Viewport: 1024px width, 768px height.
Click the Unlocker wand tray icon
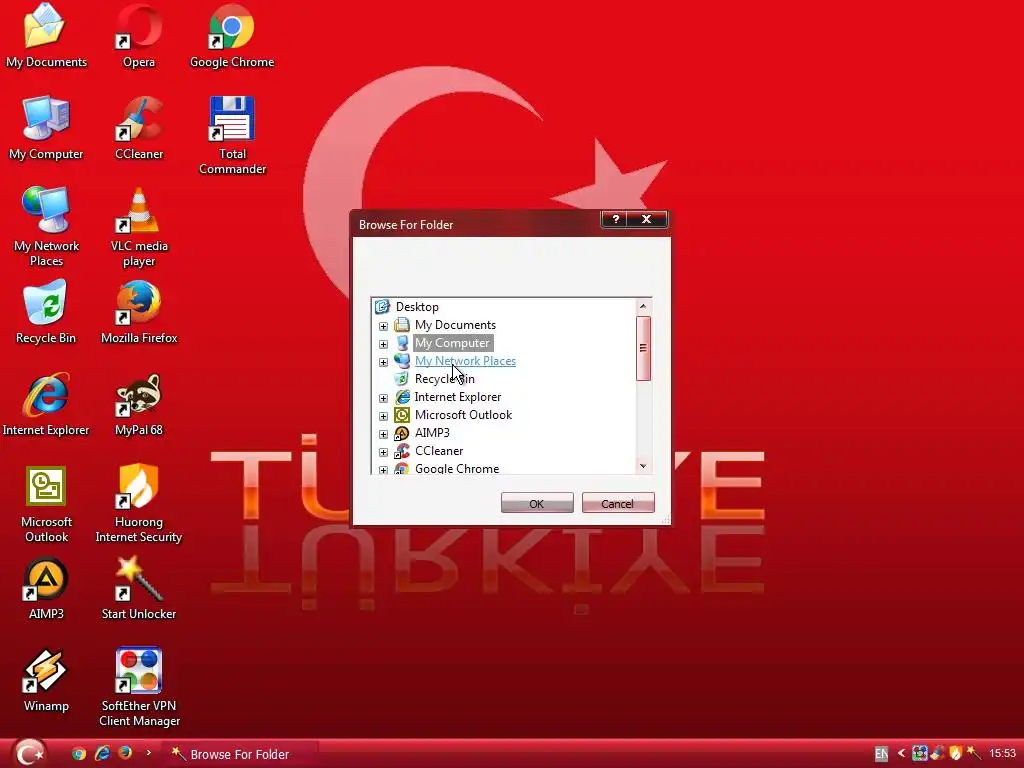pyautogui.click(x=973, y=753)
